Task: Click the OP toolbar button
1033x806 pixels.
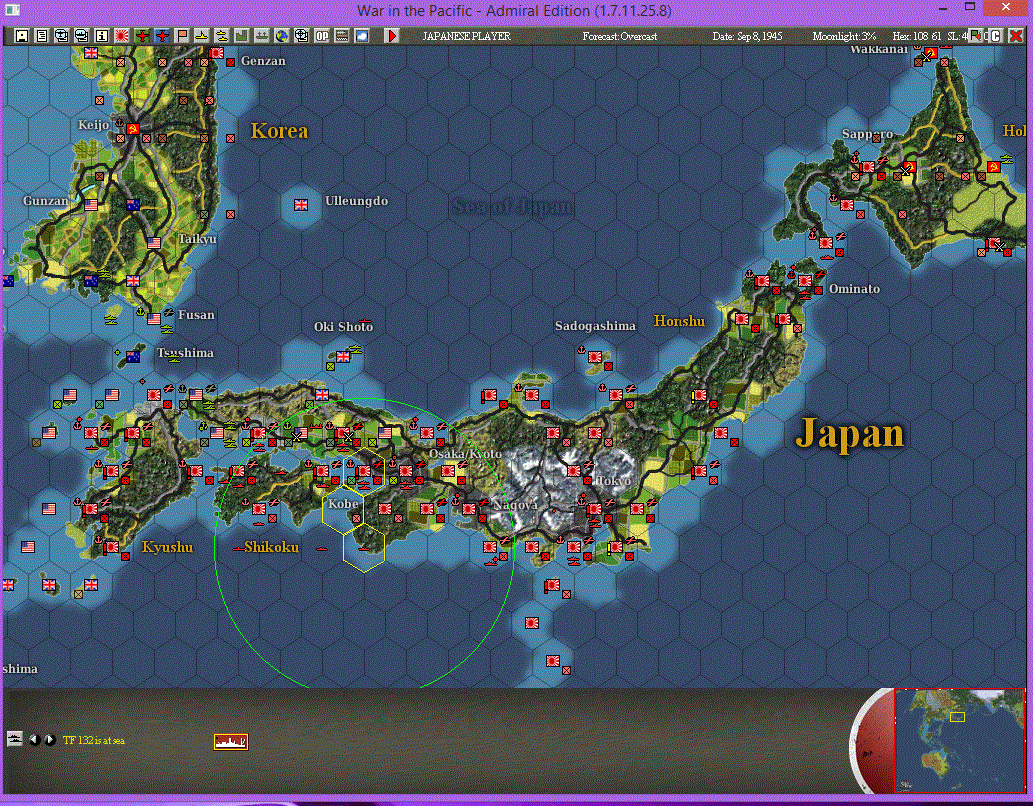Action: coord(321,36)
